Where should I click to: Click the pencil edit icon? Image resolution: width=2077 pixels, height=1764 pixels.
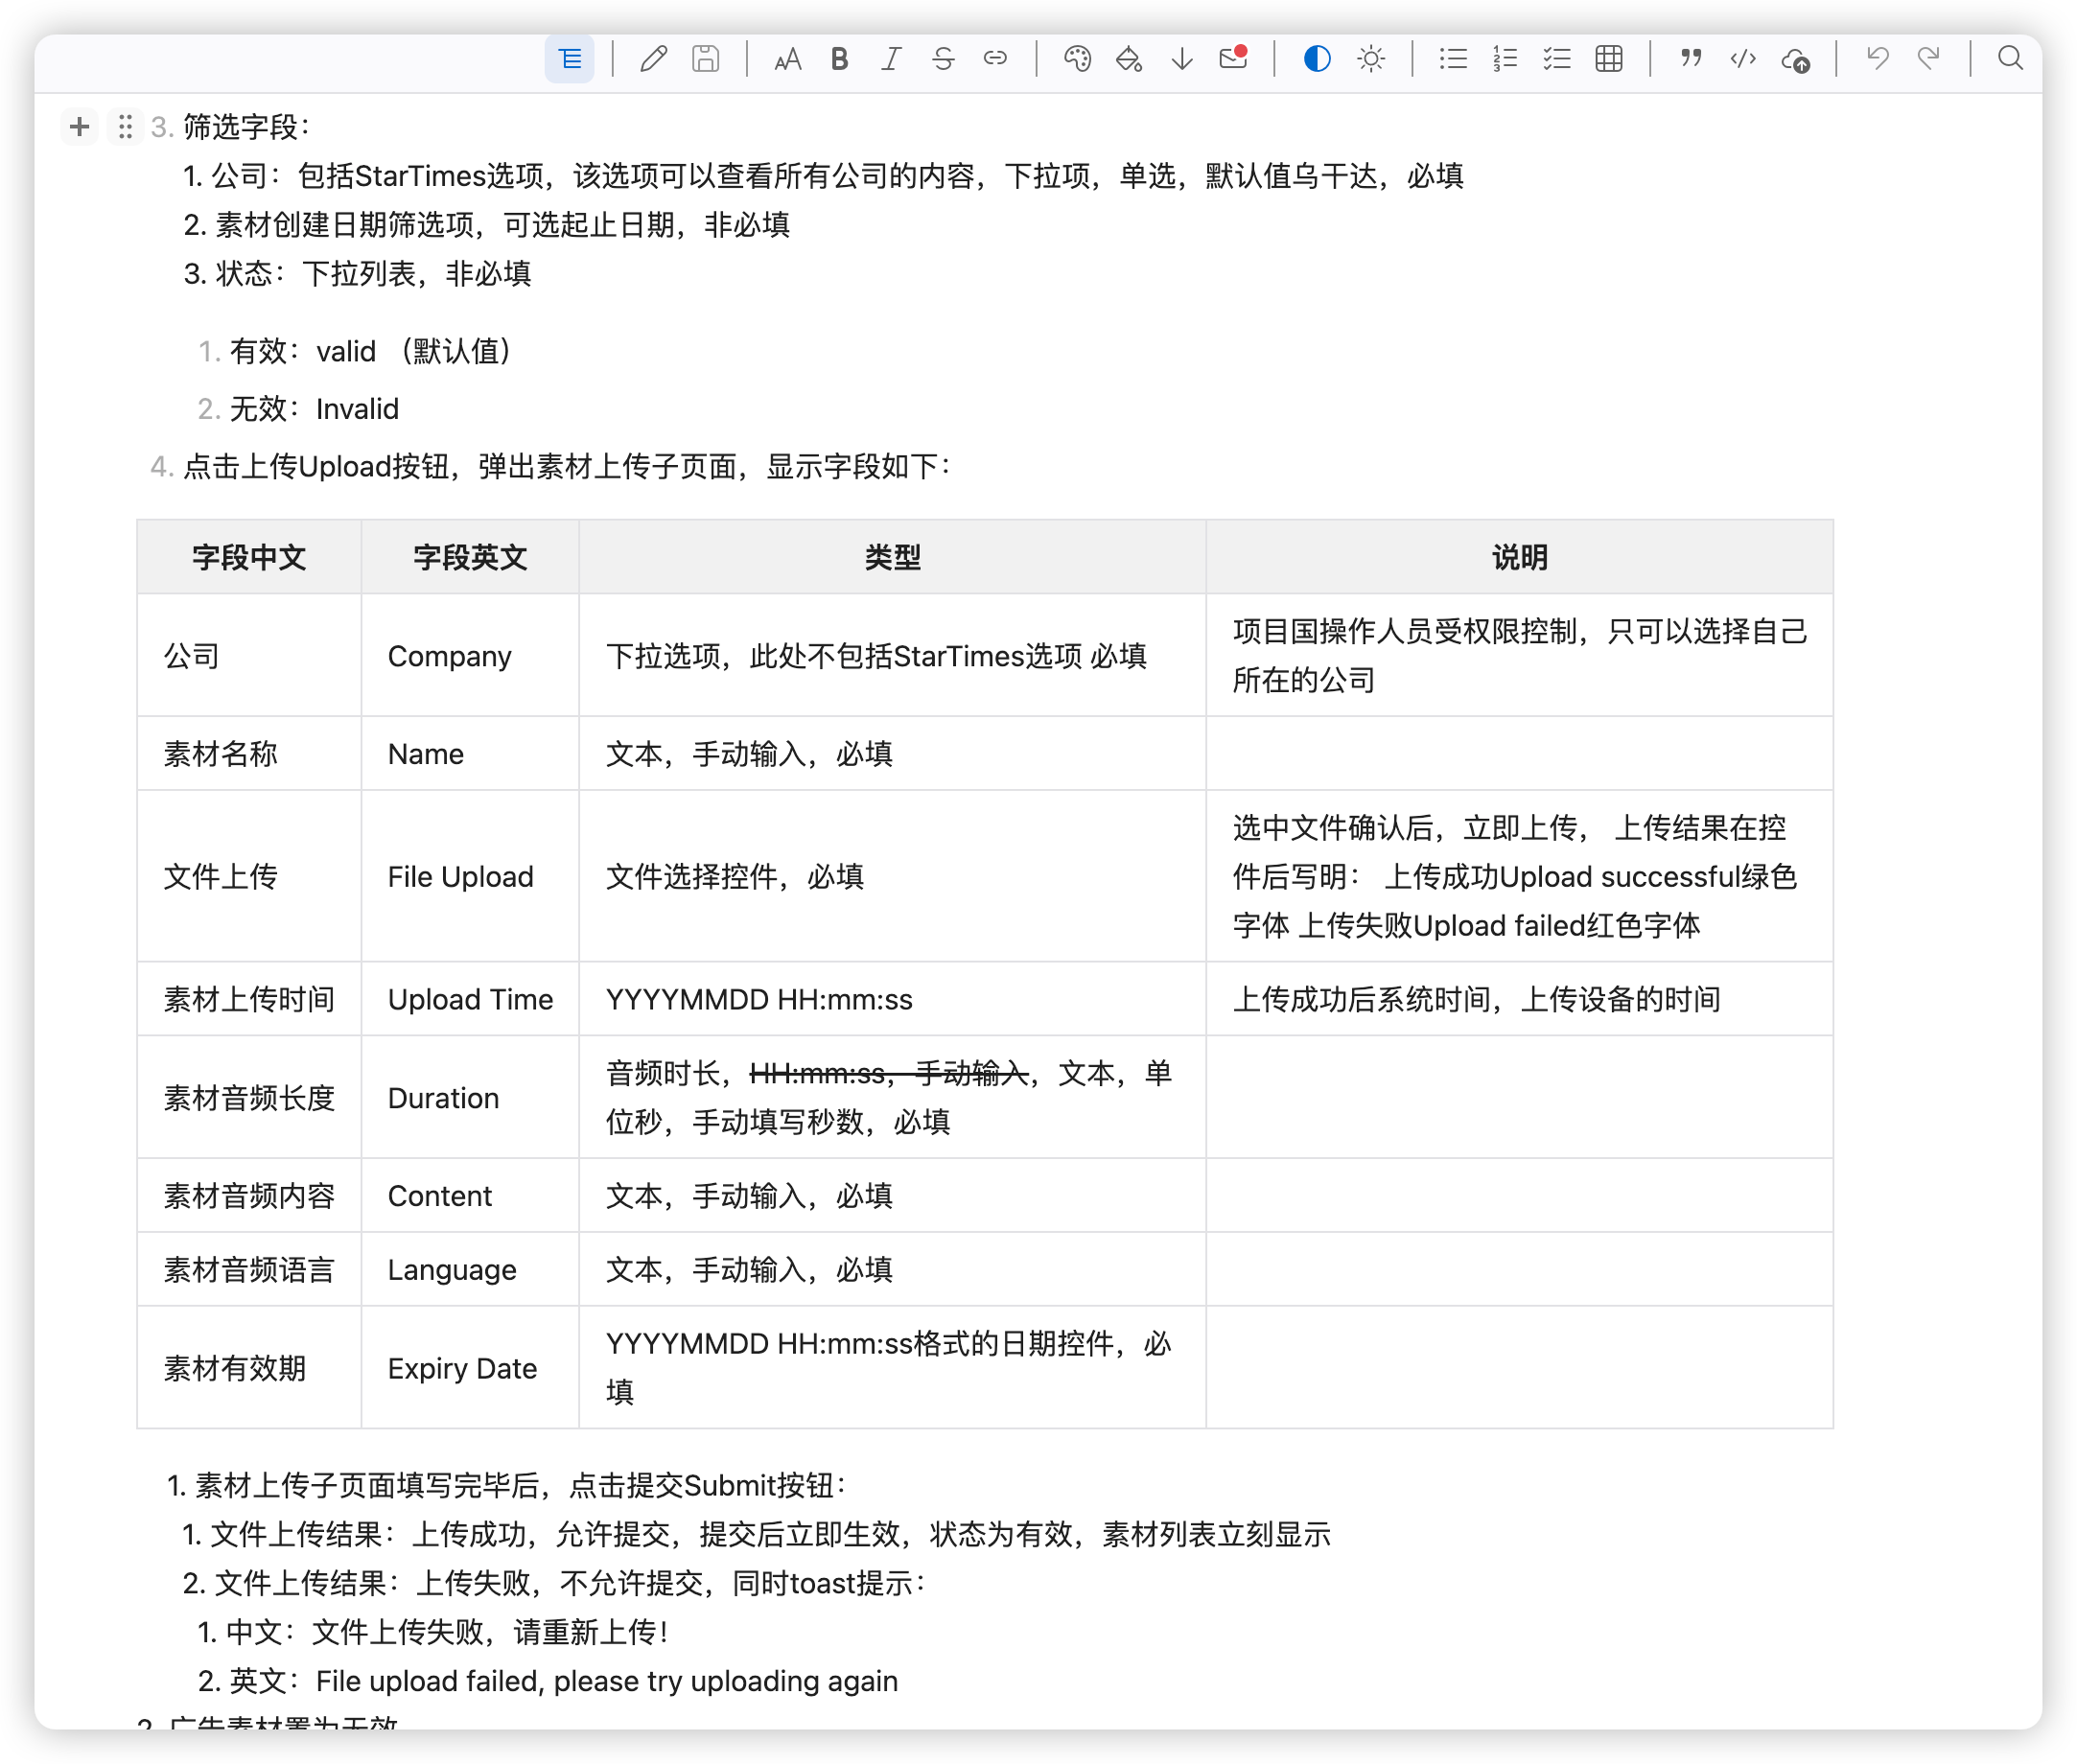point(653,59)
